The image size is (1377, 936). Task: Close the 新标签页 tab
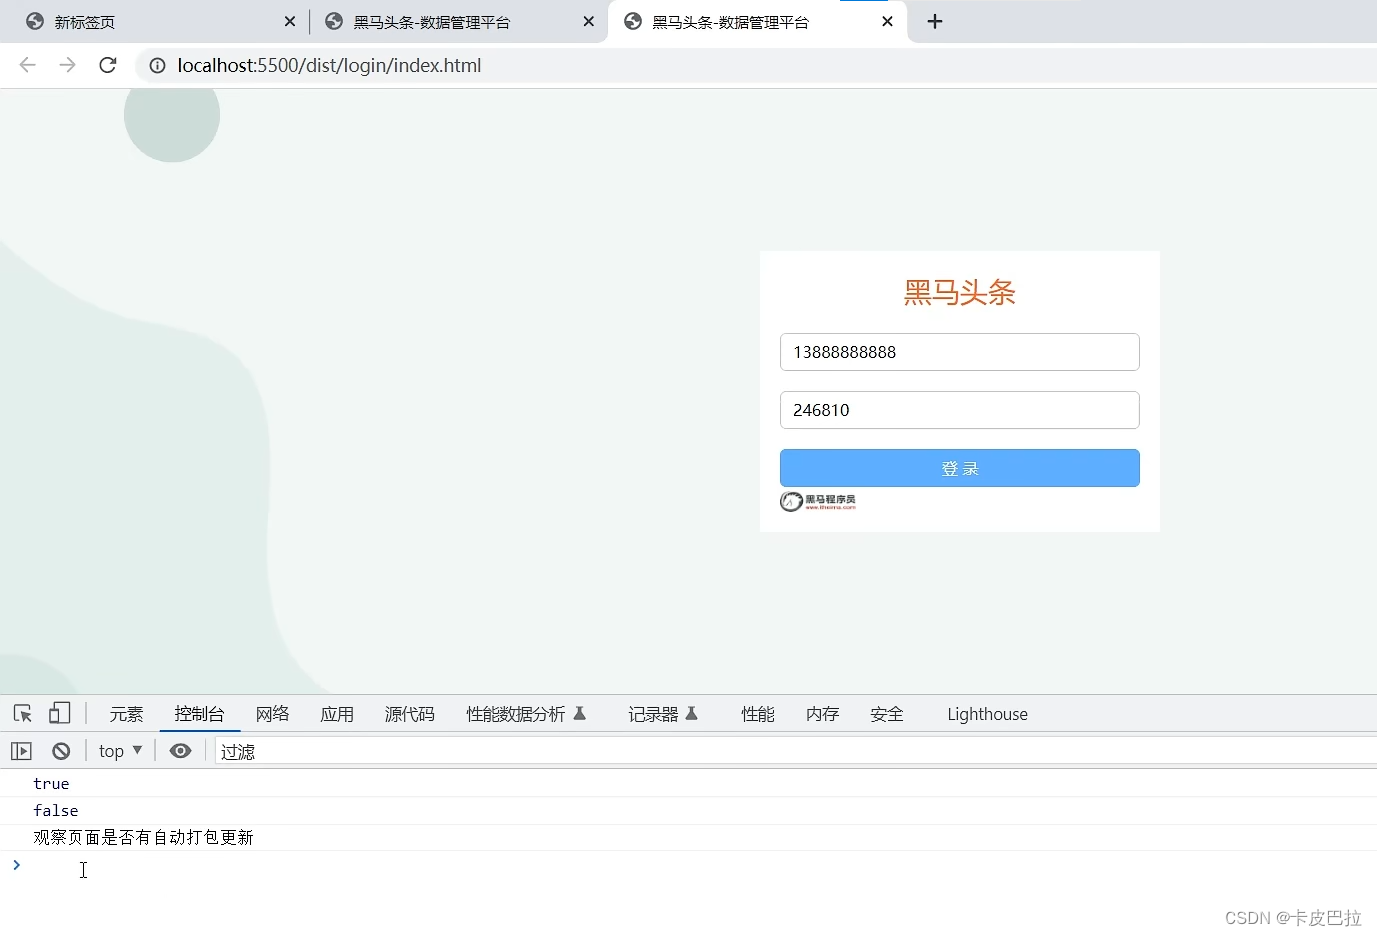[290, 22]
